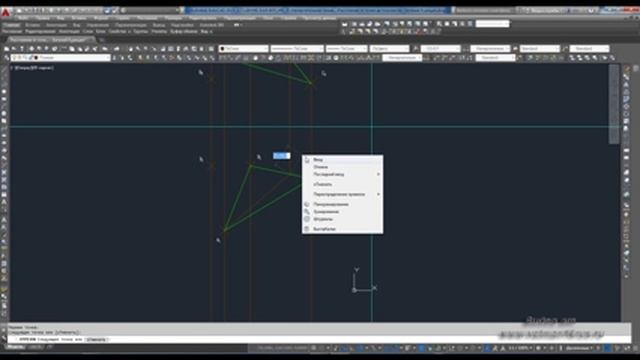Open the object color ПоСлою dropdown
Viewport: 640px width, 360px height.
tap(243, 49)
